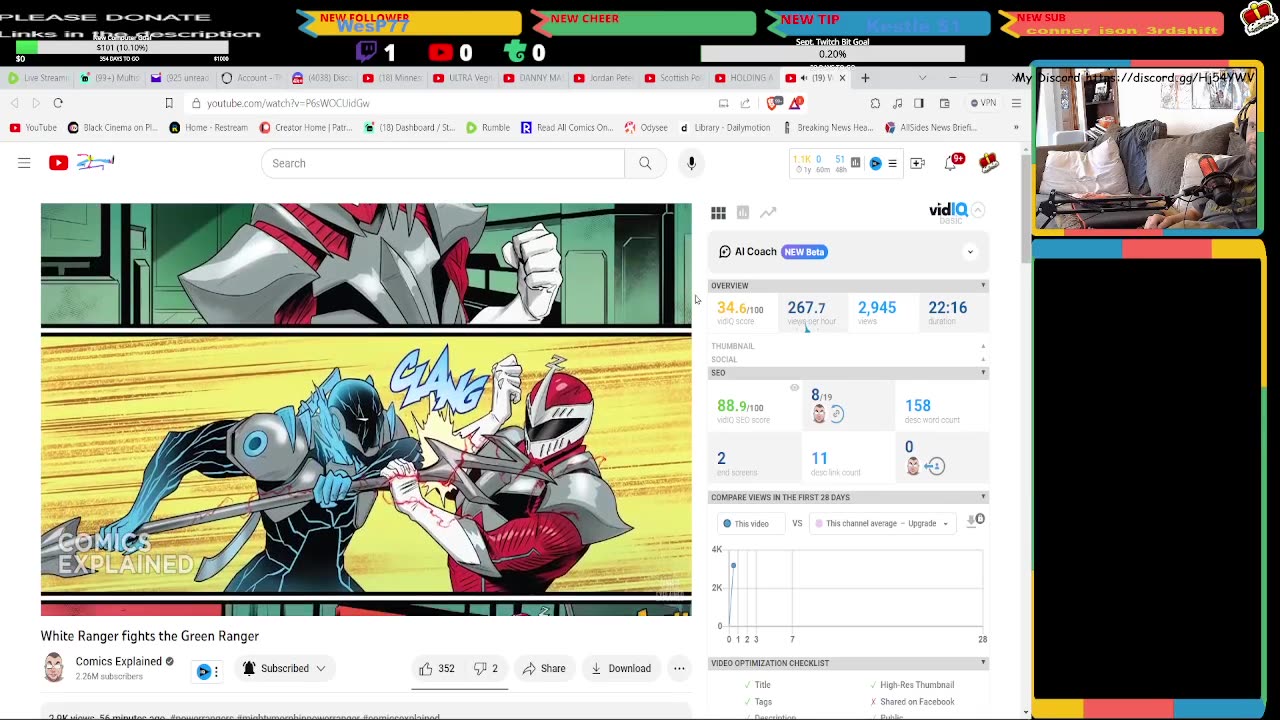Click the search magnifier button
This screenshot has width=1280, height=720.
pos(645,163)
